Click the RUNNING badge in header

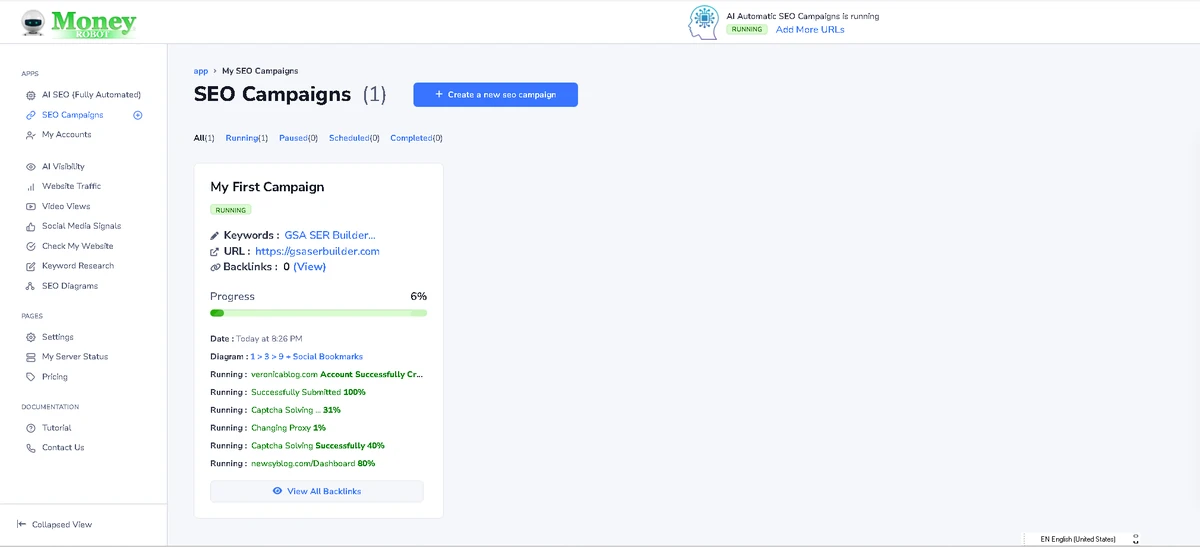746,29
